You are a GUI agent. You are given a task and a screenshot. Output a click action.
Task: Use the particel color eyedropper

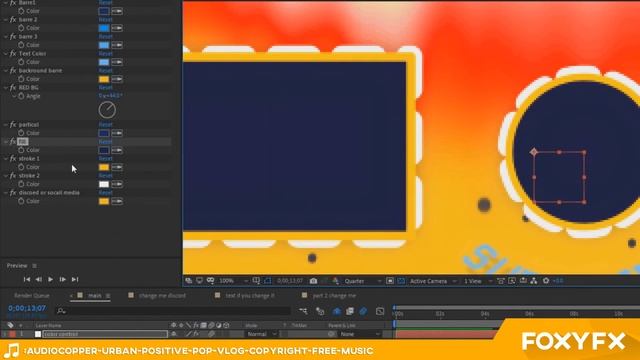117,133
